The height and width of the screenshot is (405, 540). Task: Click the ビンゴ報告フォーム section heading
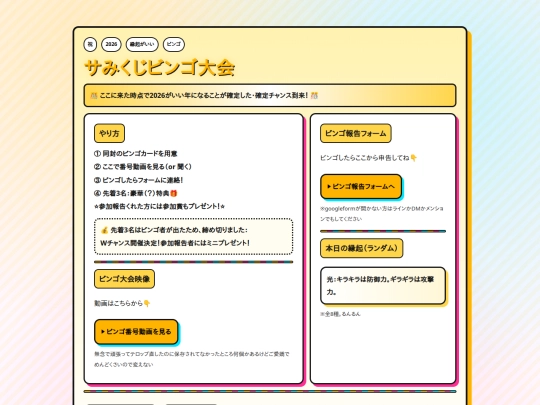coord(356,133)
